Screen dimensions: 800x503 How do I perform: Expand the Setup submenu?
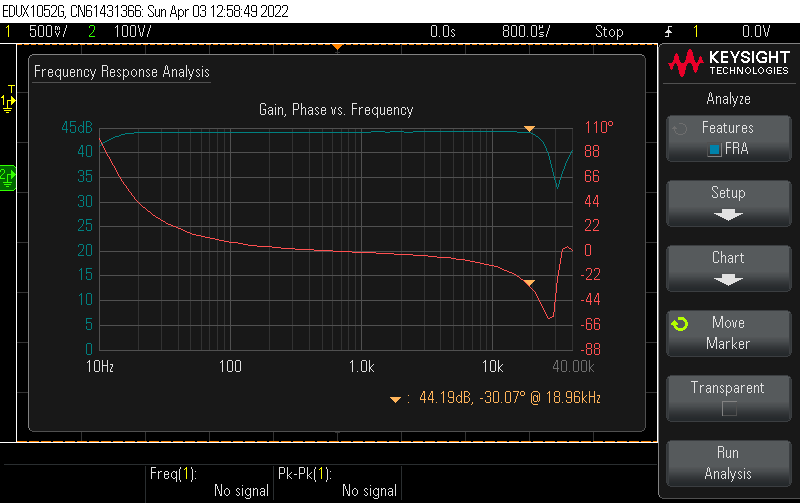(x=728, y=203)
